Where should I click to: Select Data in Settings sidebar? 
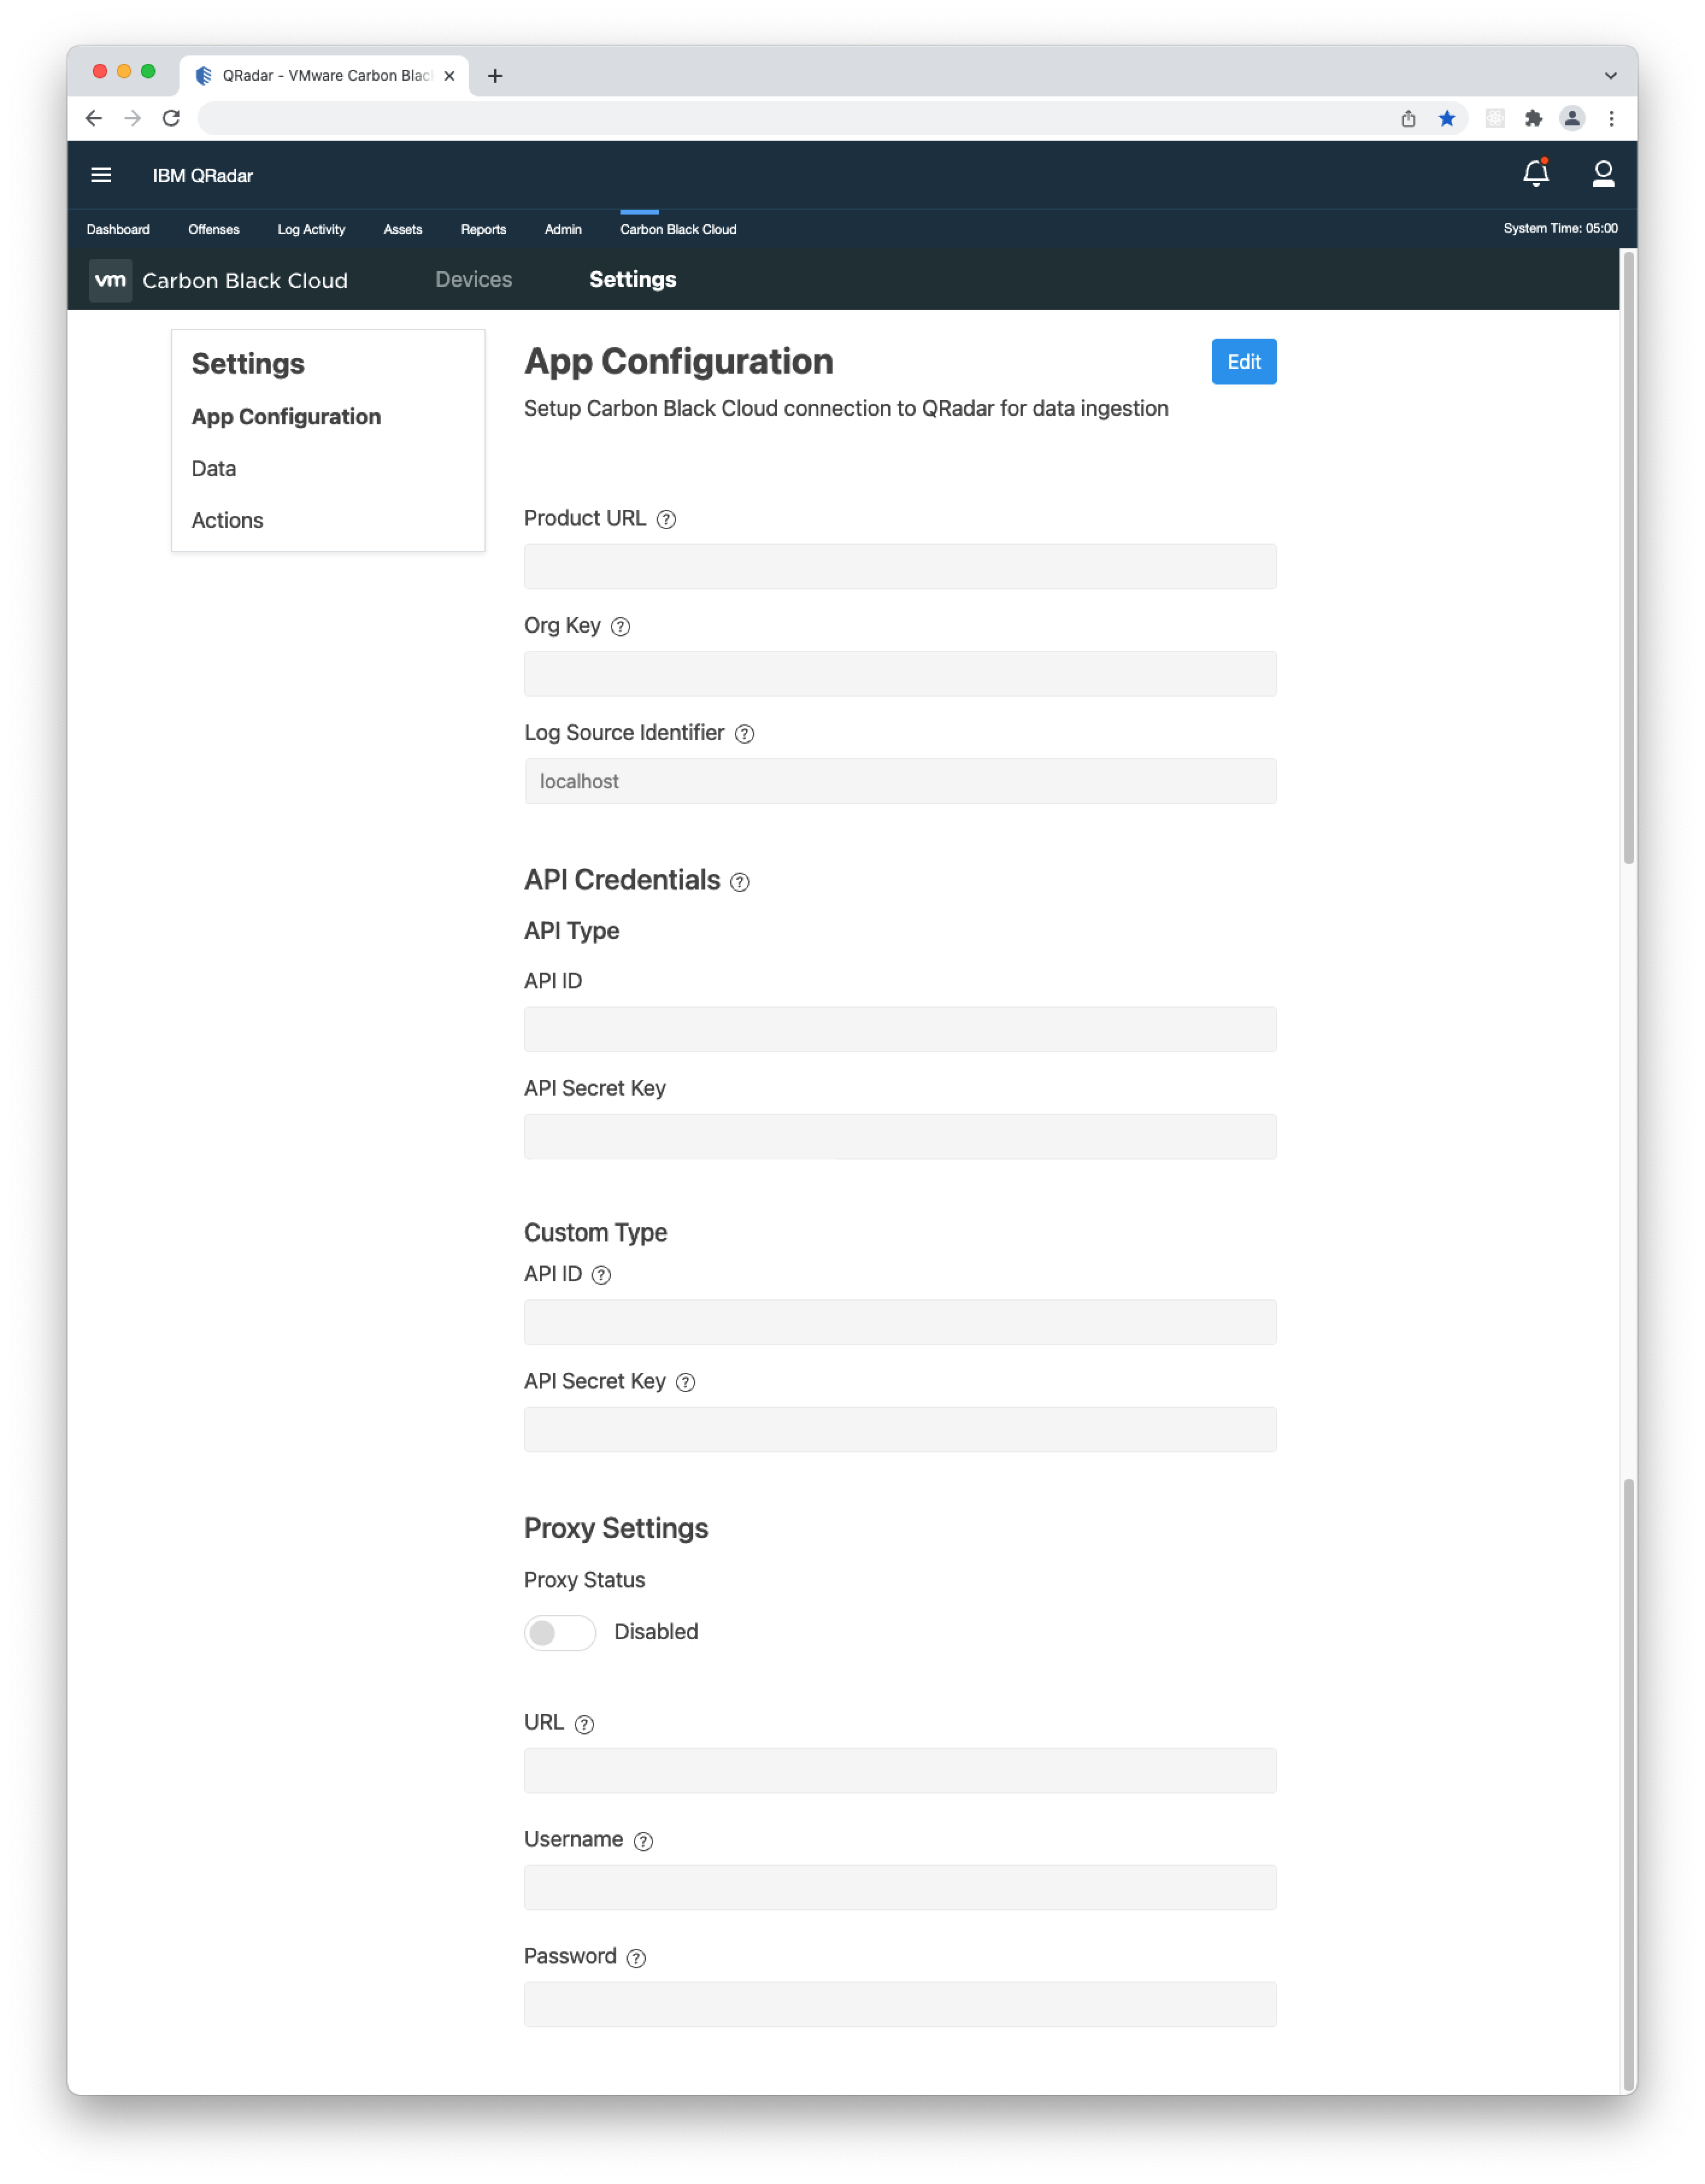click(x=214, y=468)
